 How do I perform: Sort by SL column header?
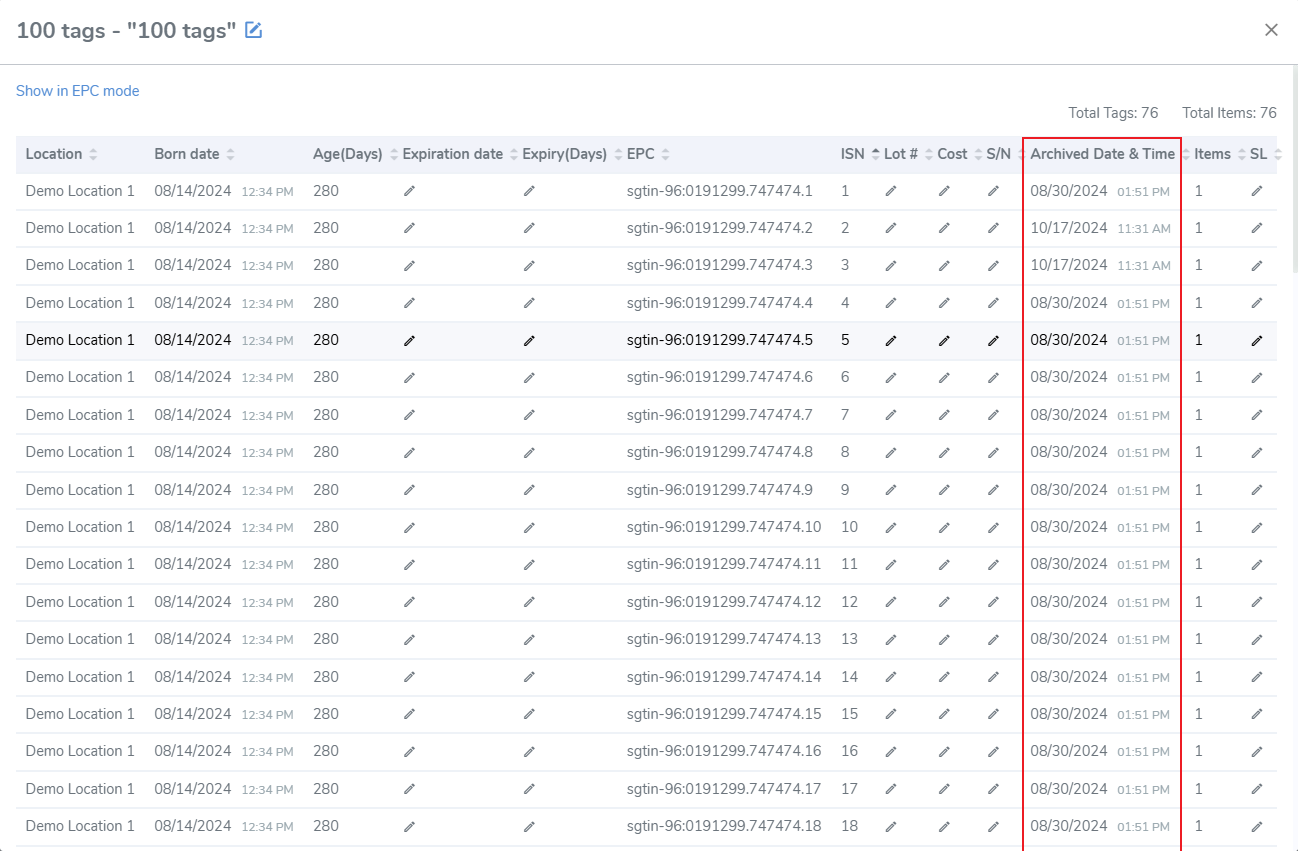pyautogui.click(x=1265, y=154)
